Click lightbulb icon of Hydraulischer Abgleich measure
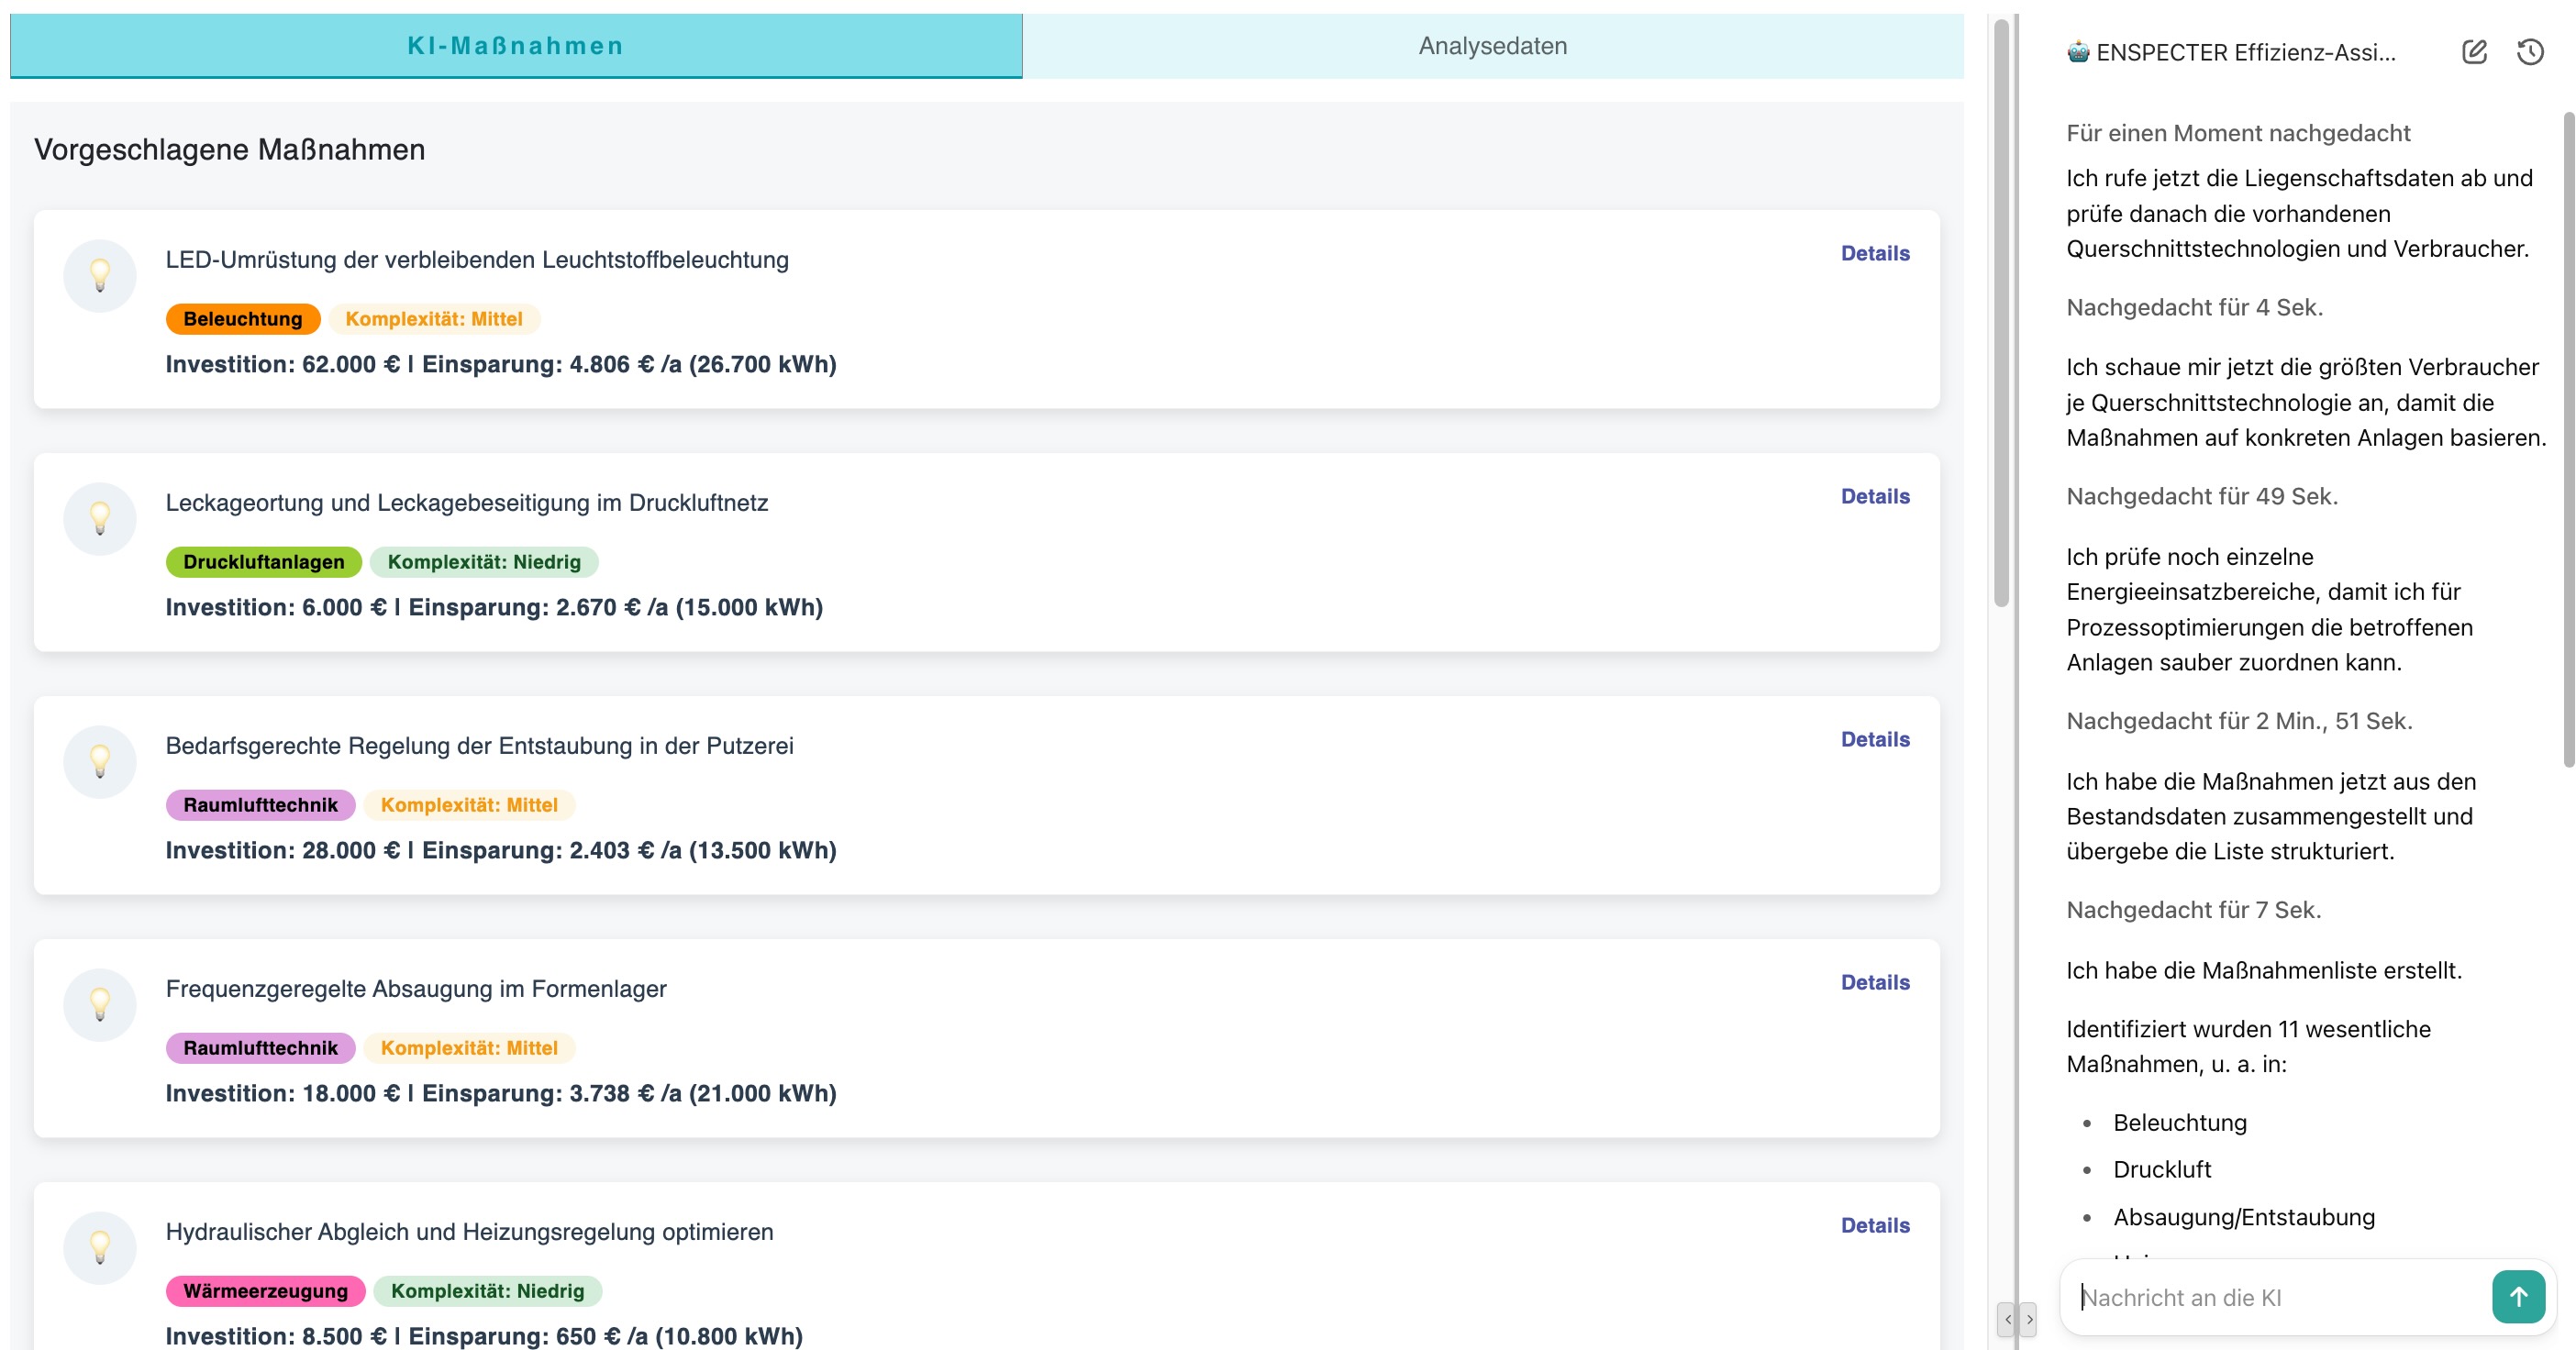 (x=100, y=1247)
